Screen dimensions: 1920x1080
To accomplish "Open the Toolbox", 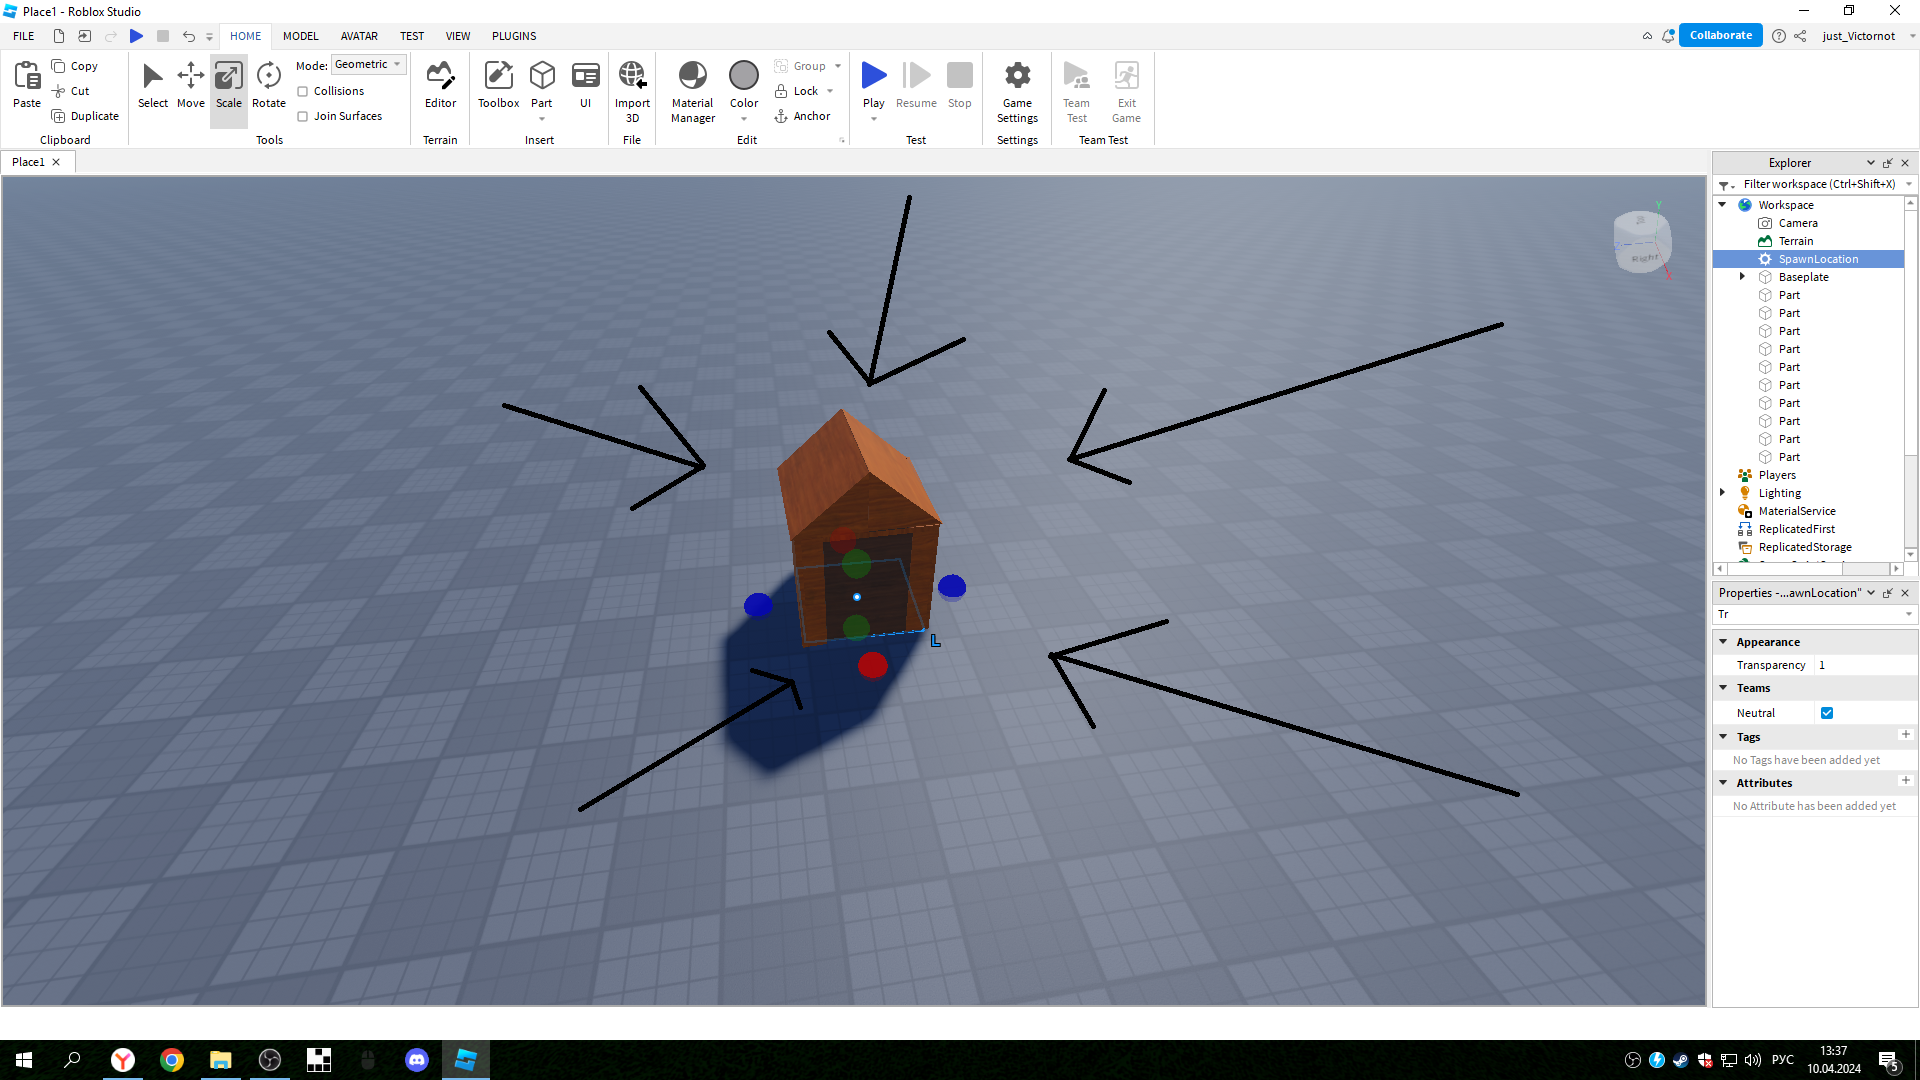I will pos(498,88).
